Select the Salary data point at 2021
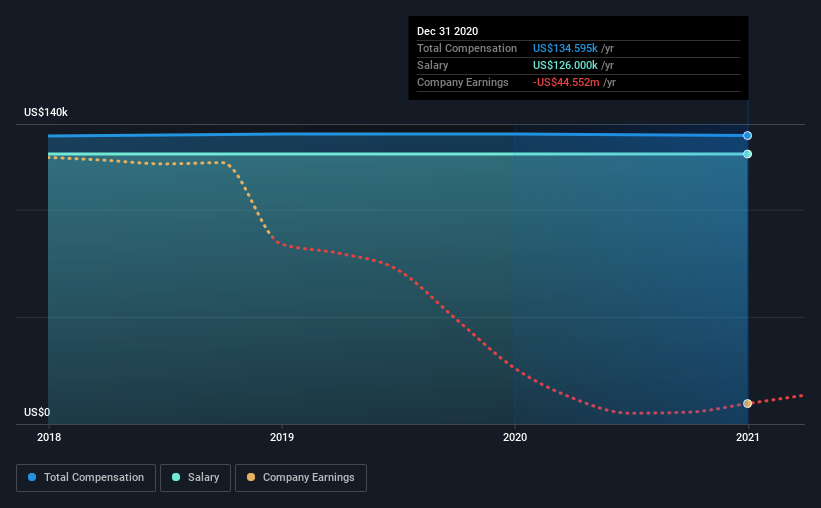Screen dimensions: 821x508 pos(748,154)
